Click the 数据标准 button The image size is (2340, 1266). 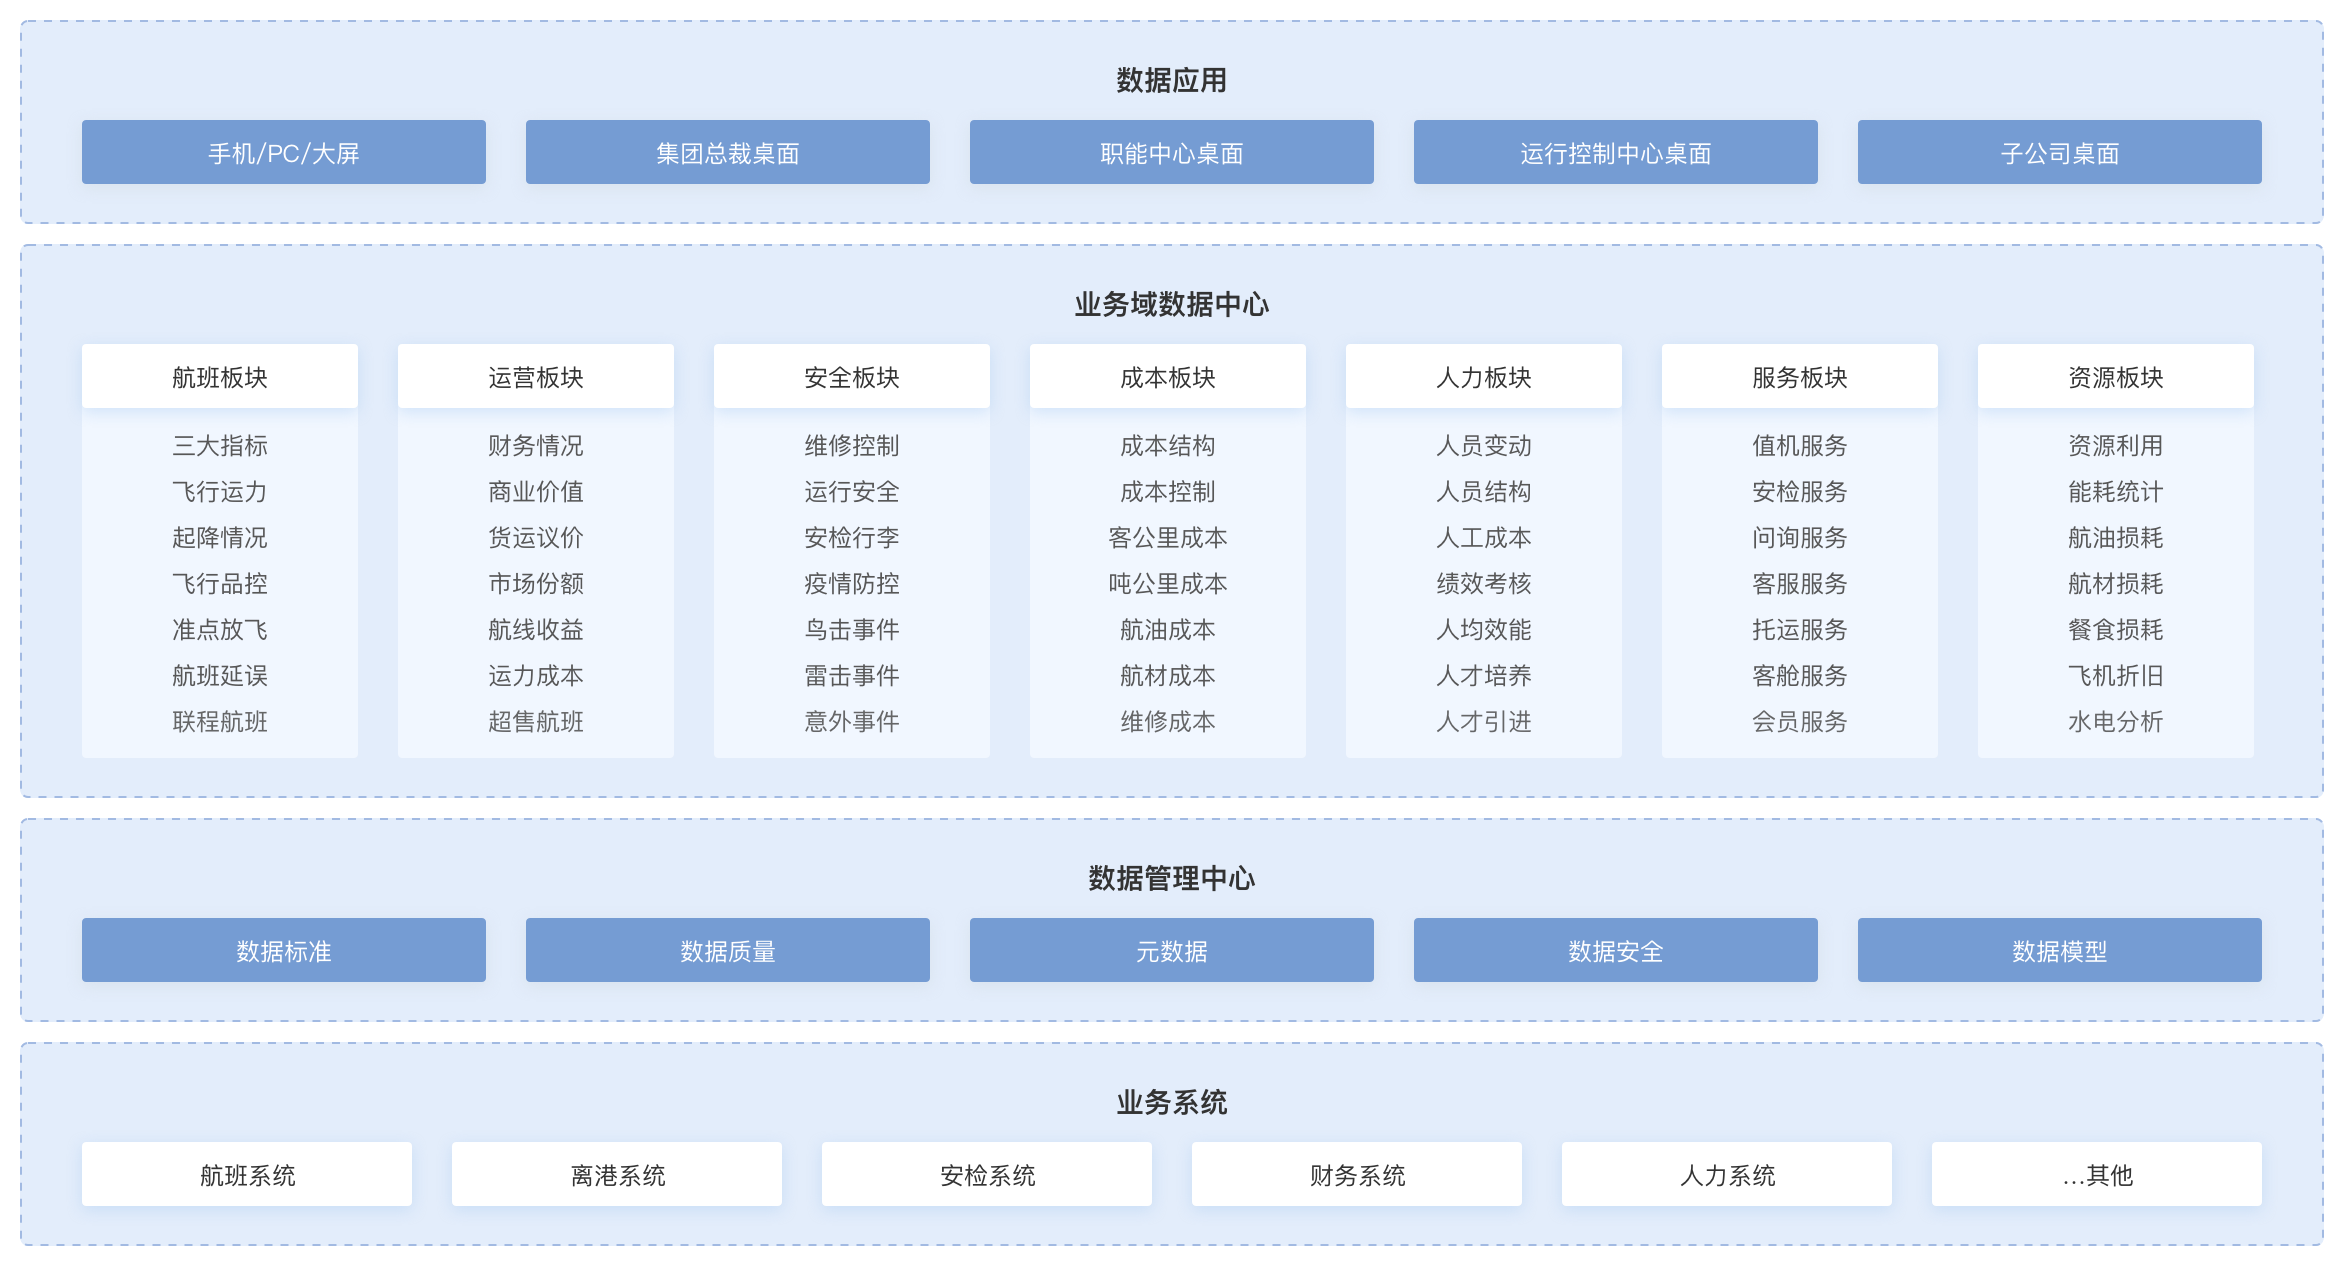click(283, 950)
